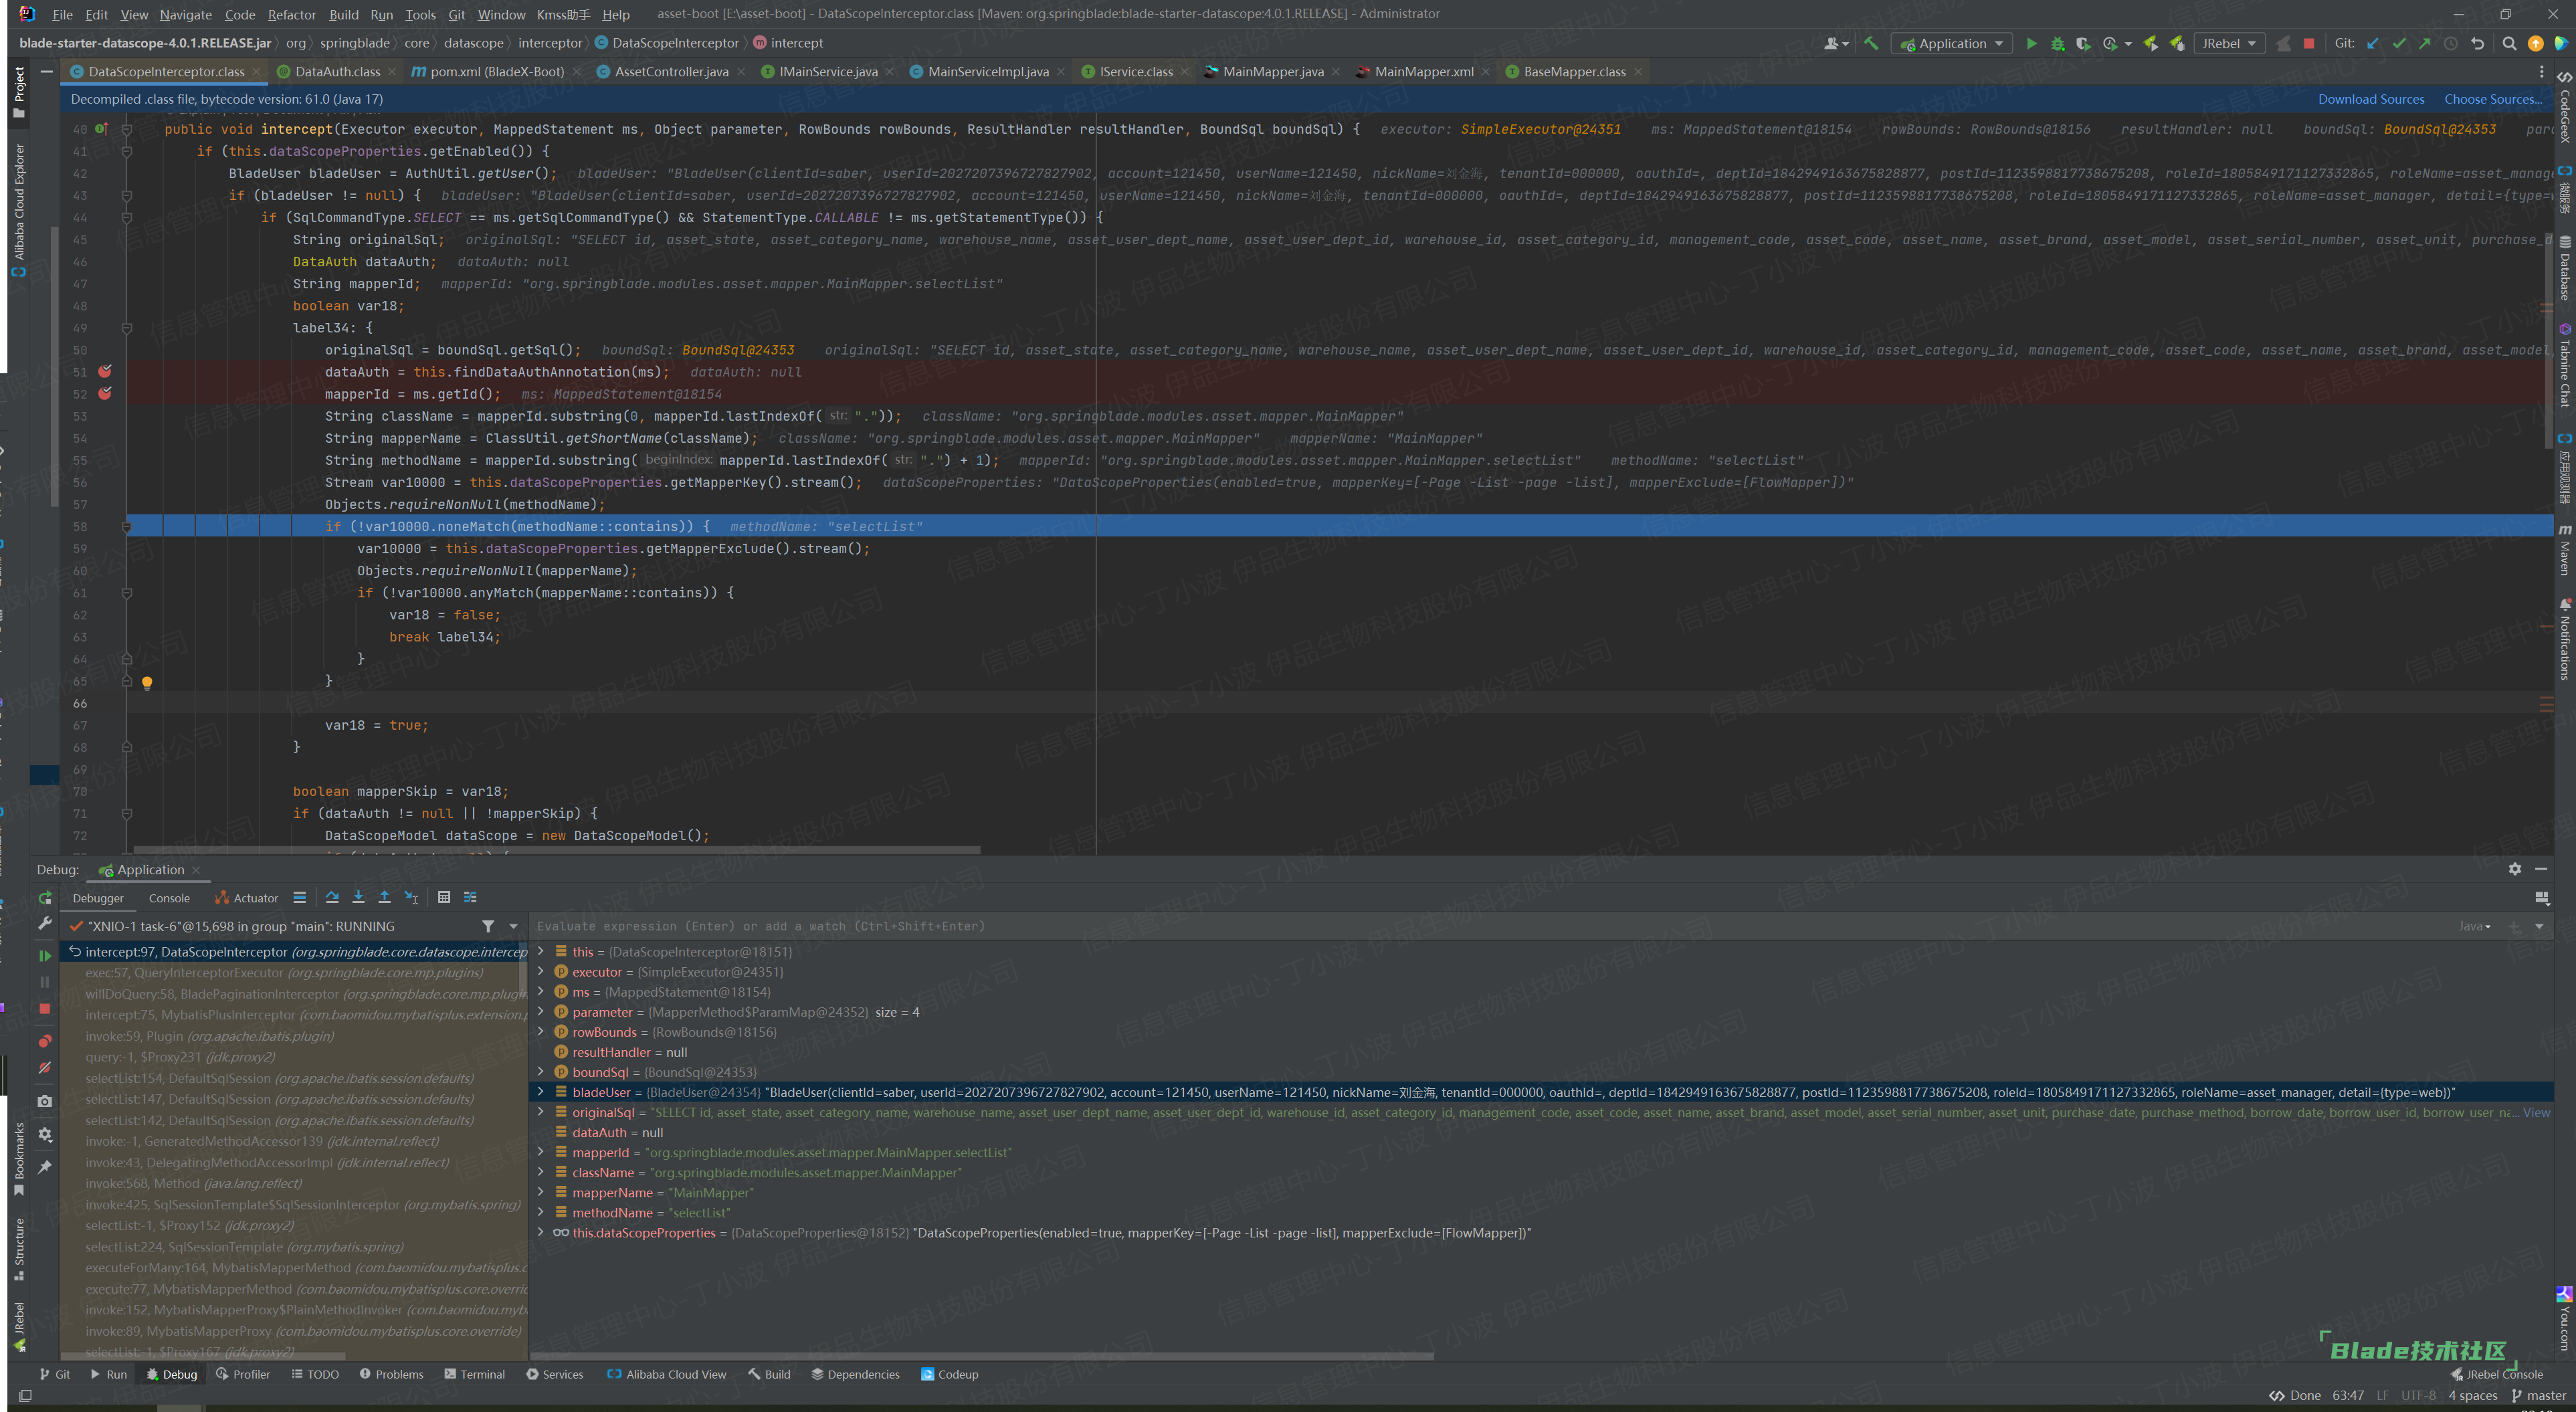Viewport: 2576px width, 1412px height.
Task: Click Download Sources link
Action: click(x=2370, y=99)
